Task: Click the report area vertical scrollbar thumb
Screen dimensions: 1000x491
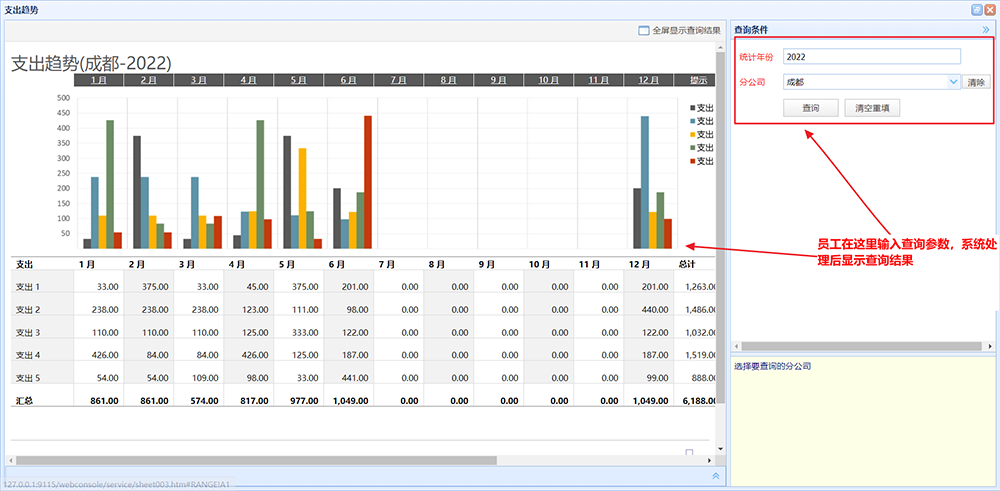Action: point(720,226)
